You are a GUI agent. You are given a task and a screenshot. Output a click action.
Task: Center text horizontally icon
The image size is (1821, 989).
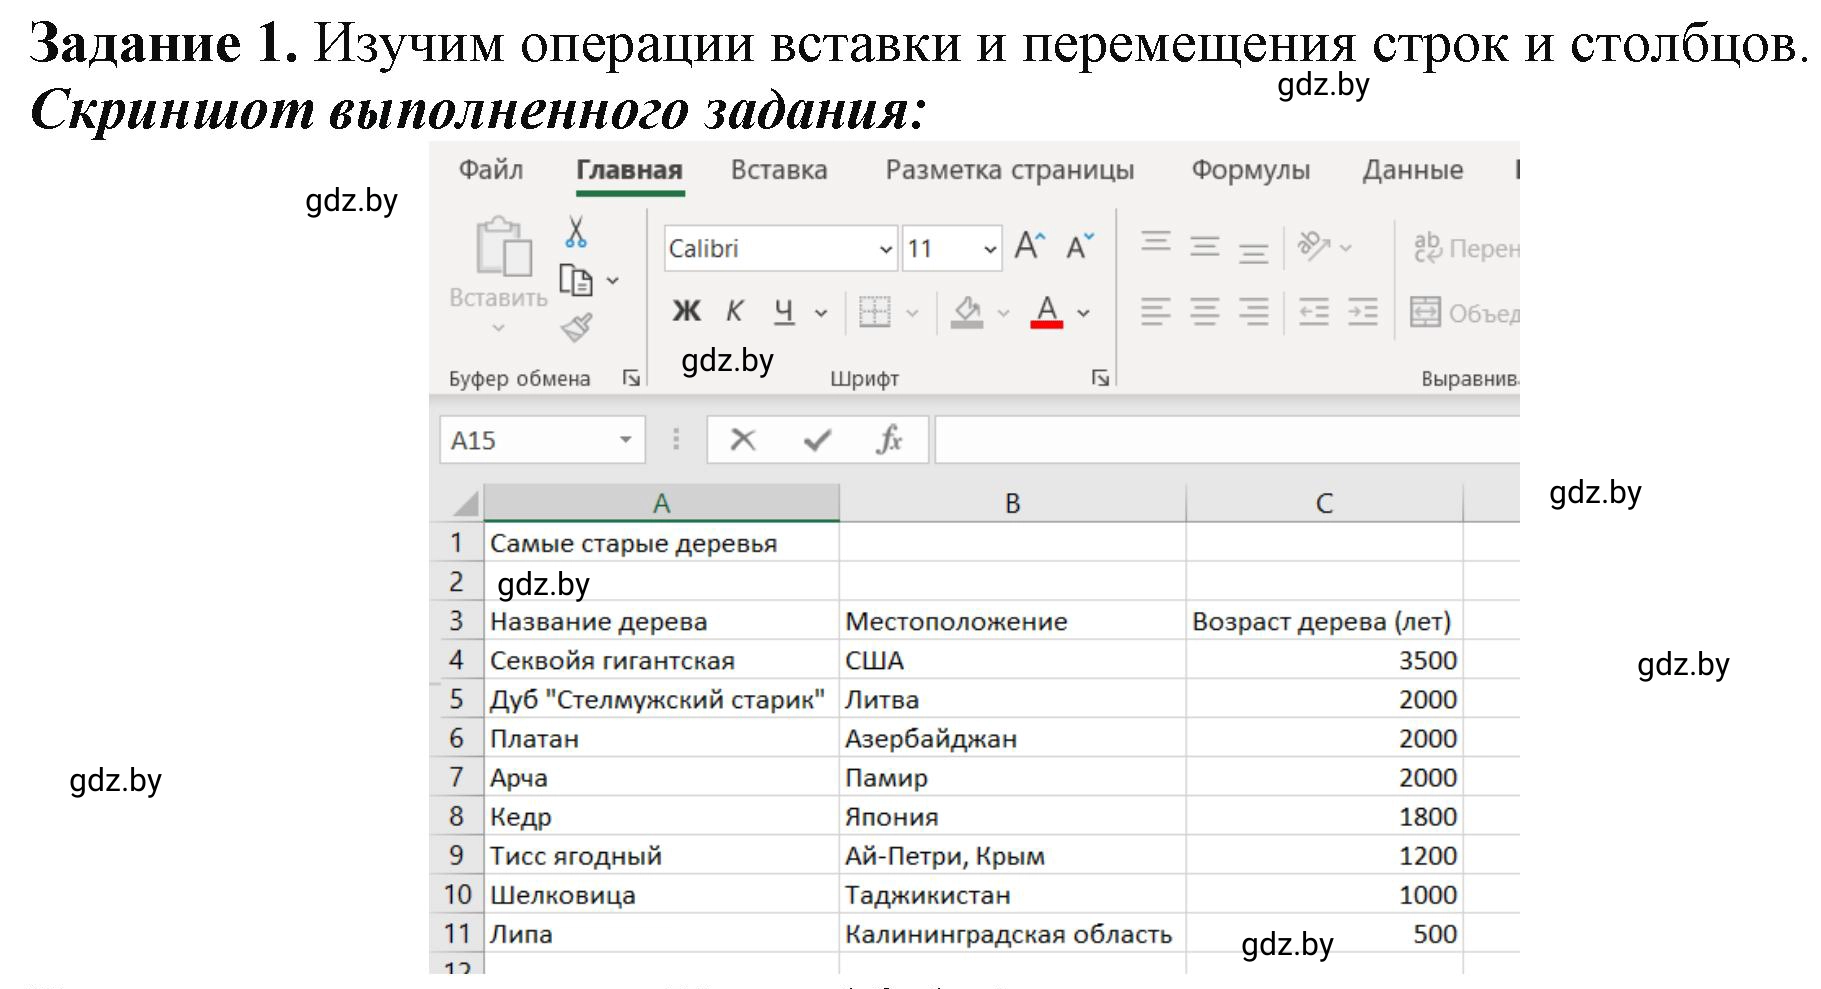pos(1204,312)
